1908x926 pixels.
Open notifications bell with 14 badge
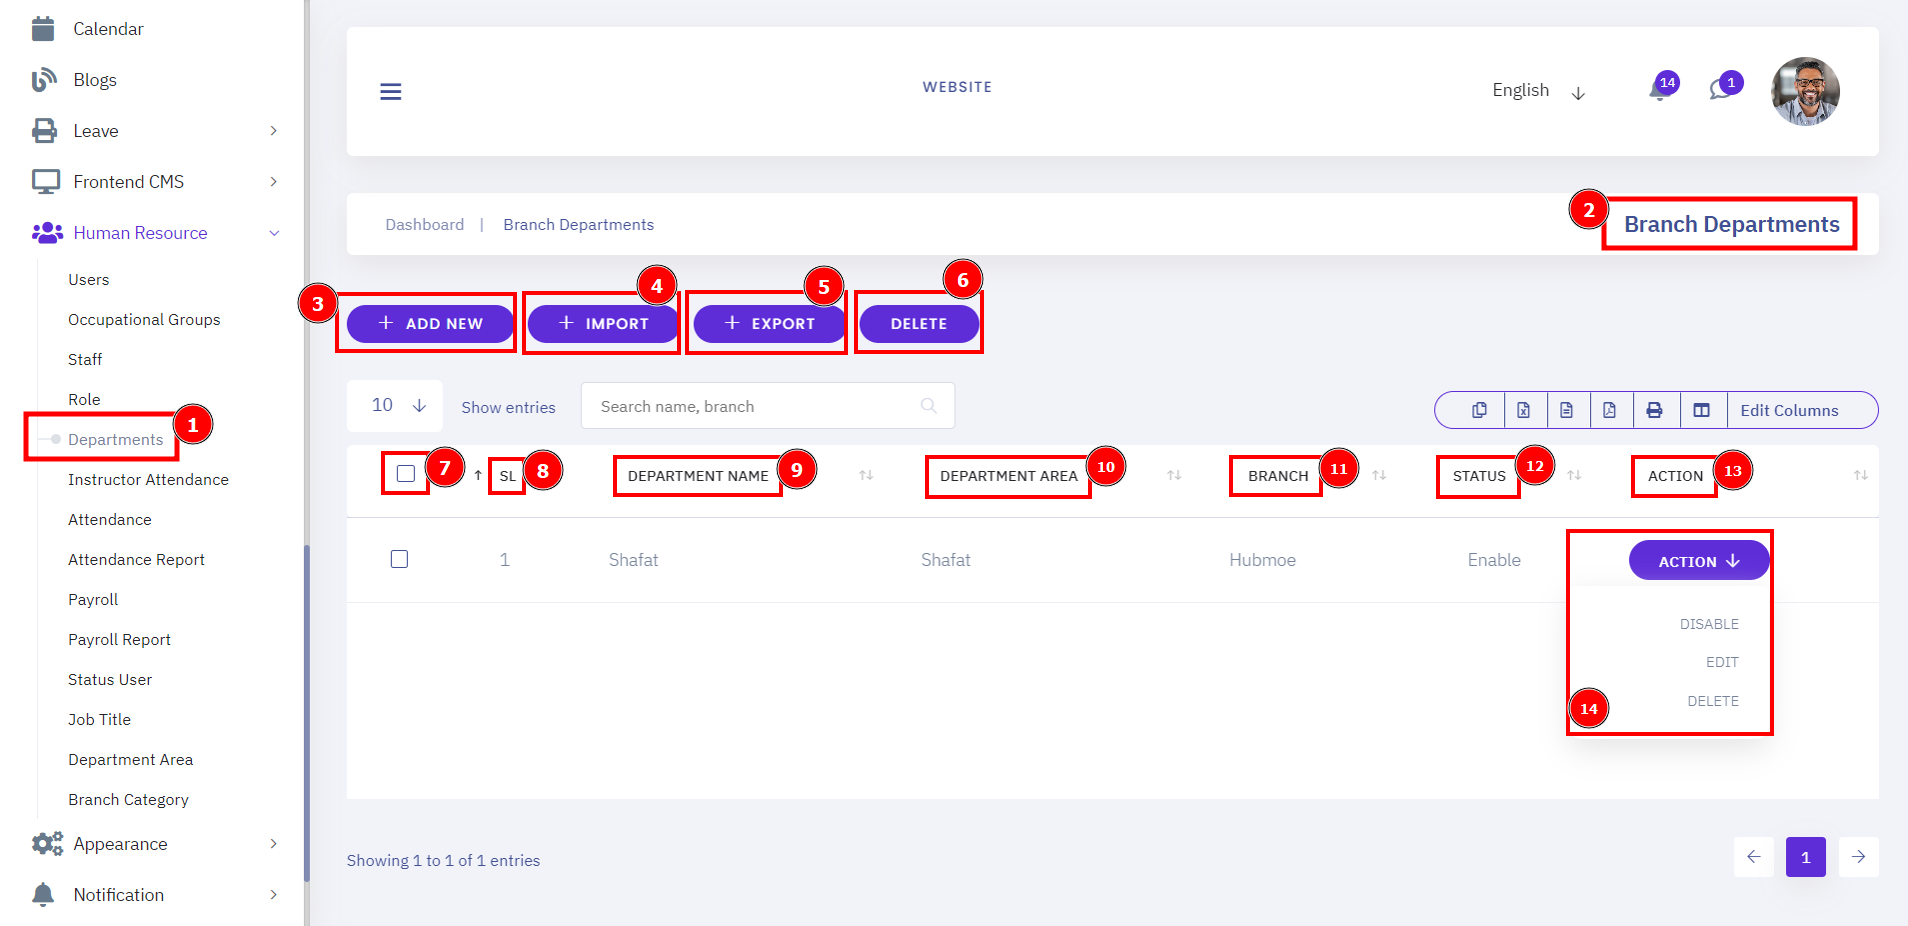(1660, 88)
